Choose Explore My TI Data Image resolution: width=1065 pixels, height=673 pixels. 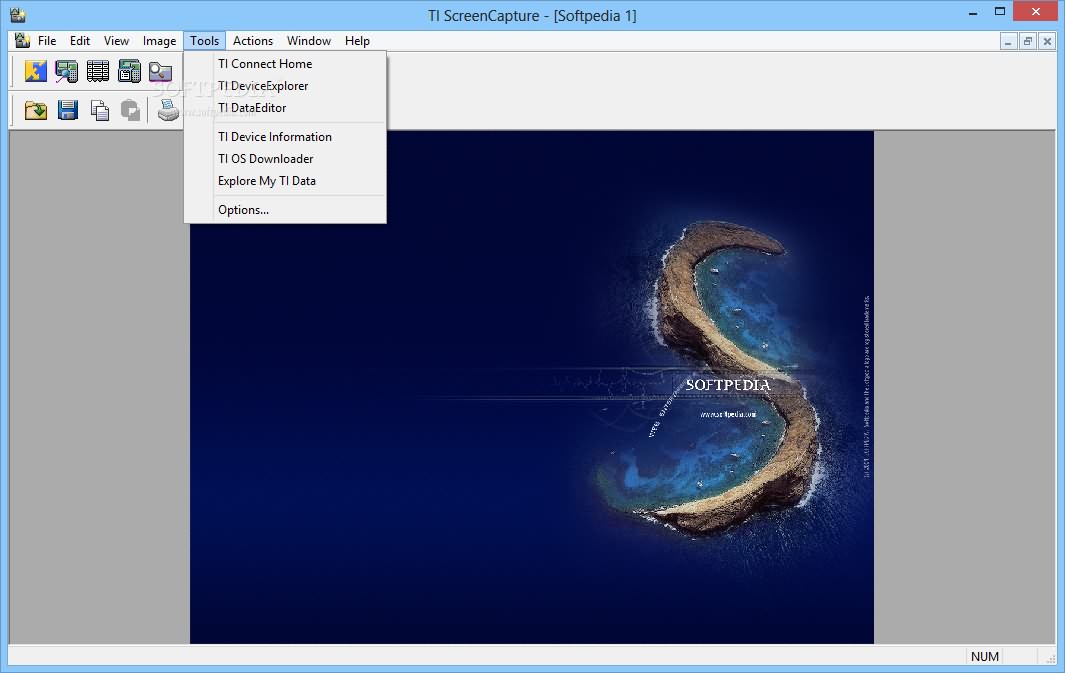pos(285,181)
